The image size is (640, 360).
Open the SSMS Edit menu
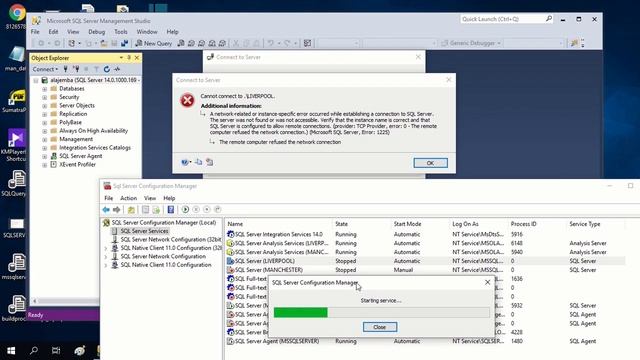tap(53, 31)
